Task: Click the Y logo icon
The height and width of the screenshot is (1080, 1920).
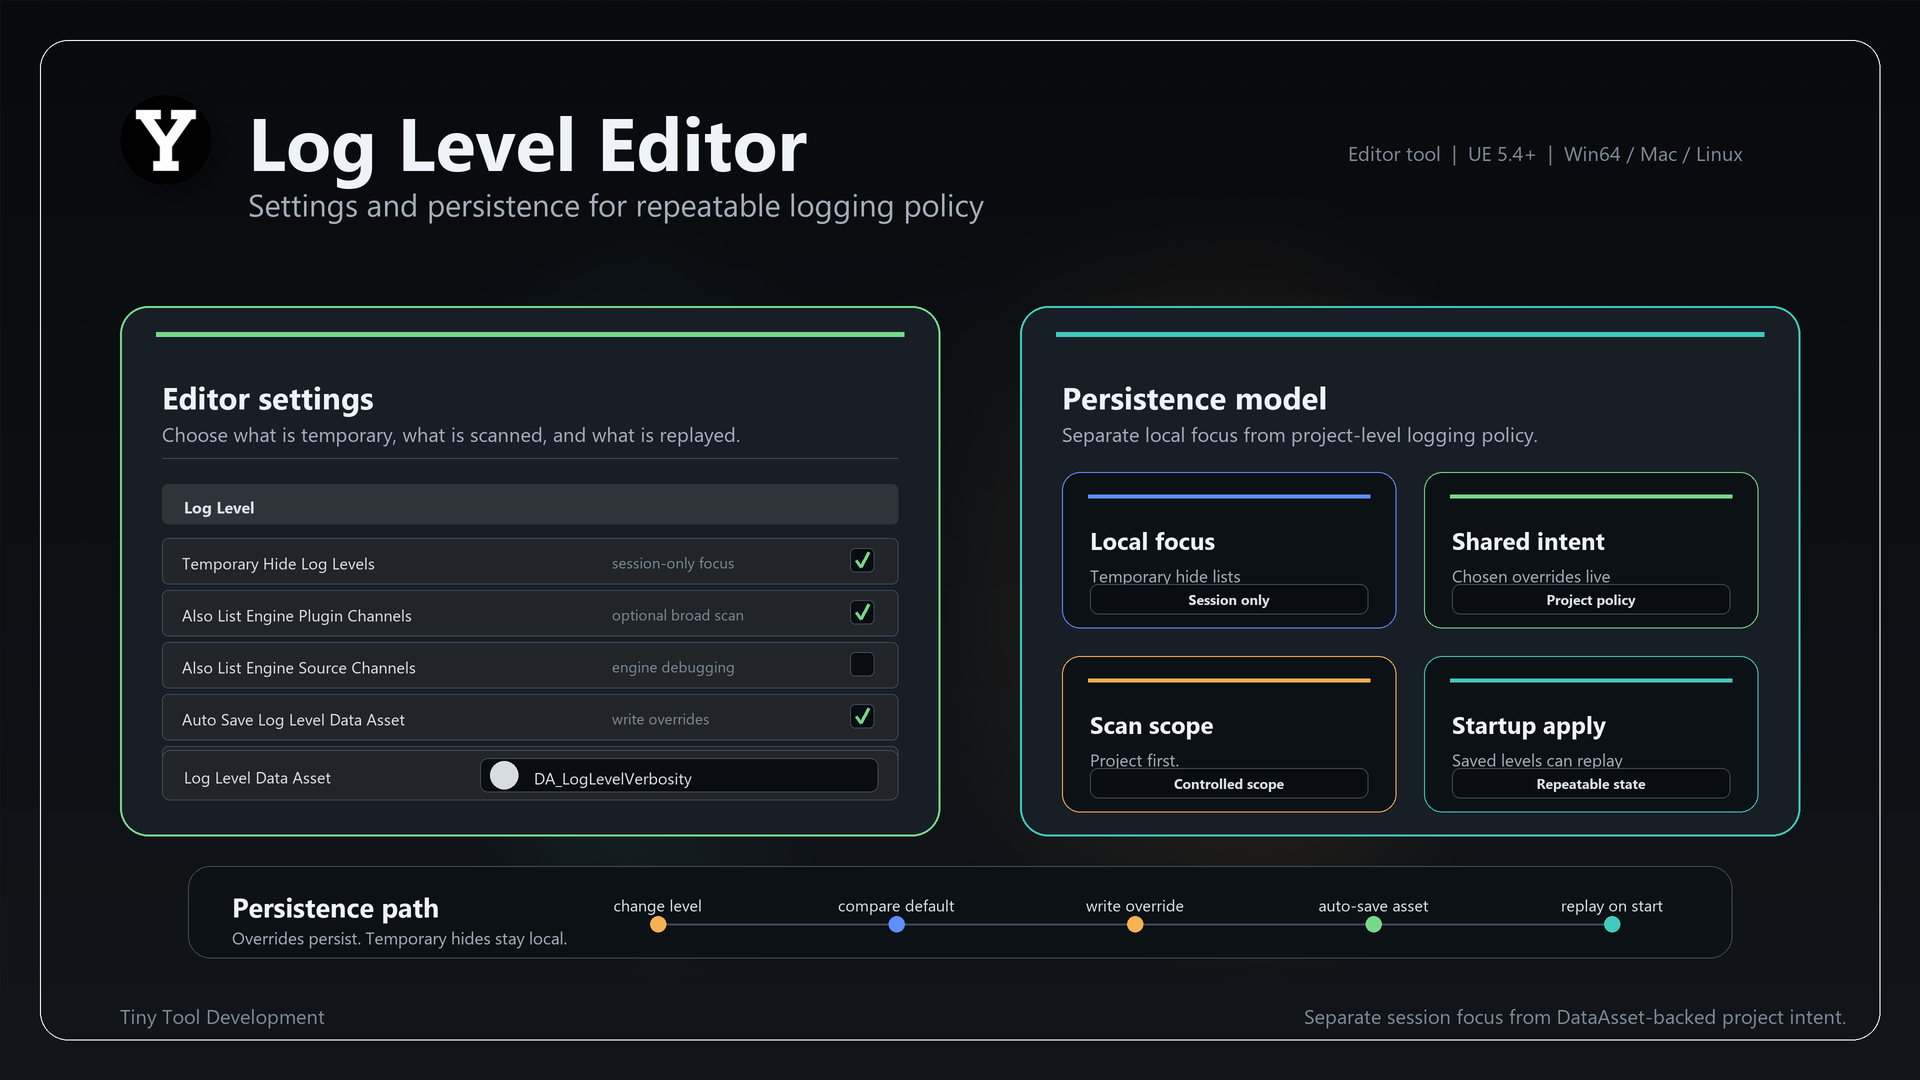Action: tap(166, 140)
